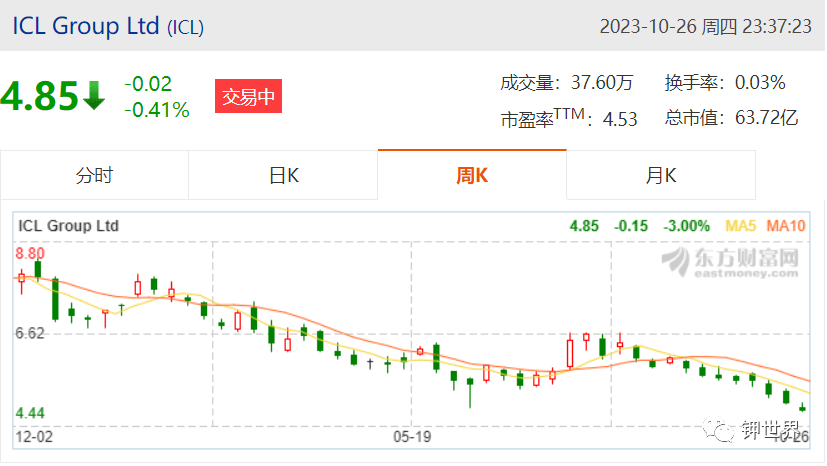This screenshot has height=466, width=827.
Task: Select the 周K weekly chart tab
Action: [x=472, y=176]
